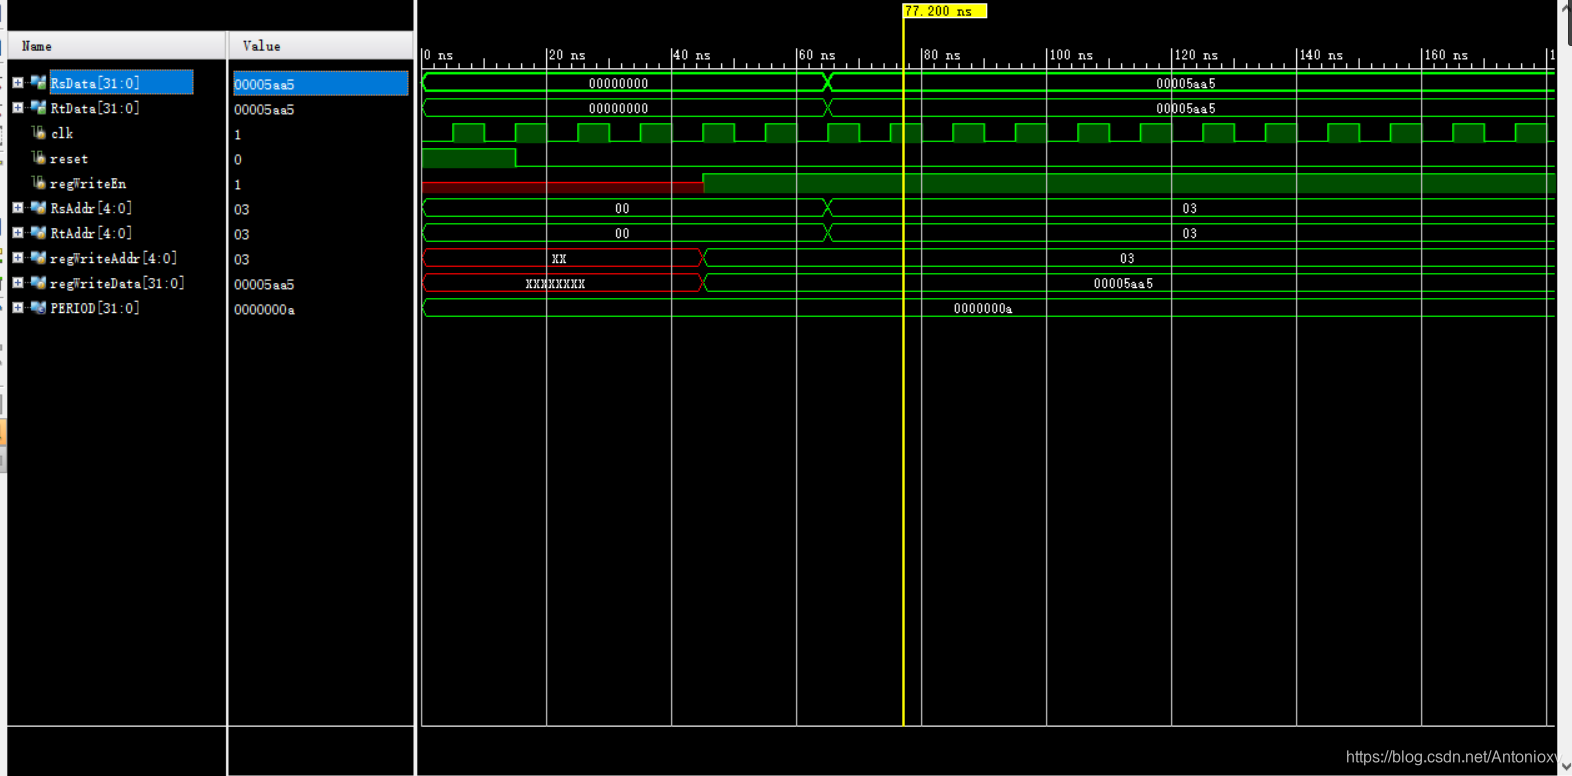Image resolution: width=1572 pixels, height=776 pixels.
Task: Click the 160 ns ruler mark
Action: point(1446,55)
